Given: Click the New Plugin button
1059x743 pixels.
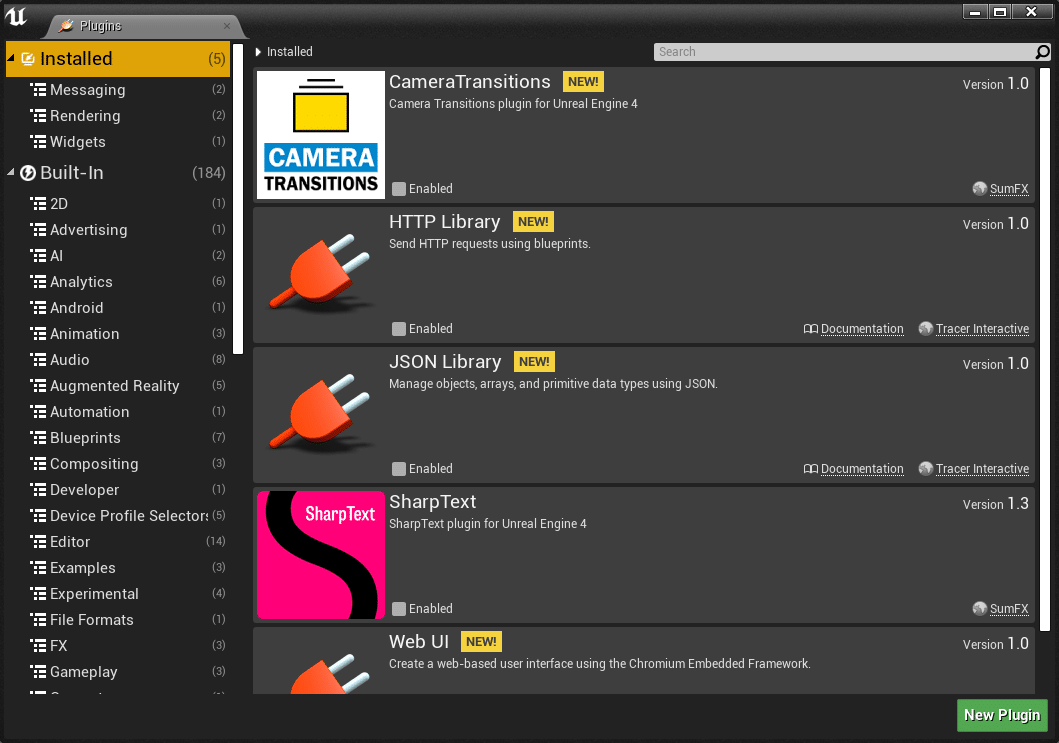Looking at the screenshot, I should 1002,715.
